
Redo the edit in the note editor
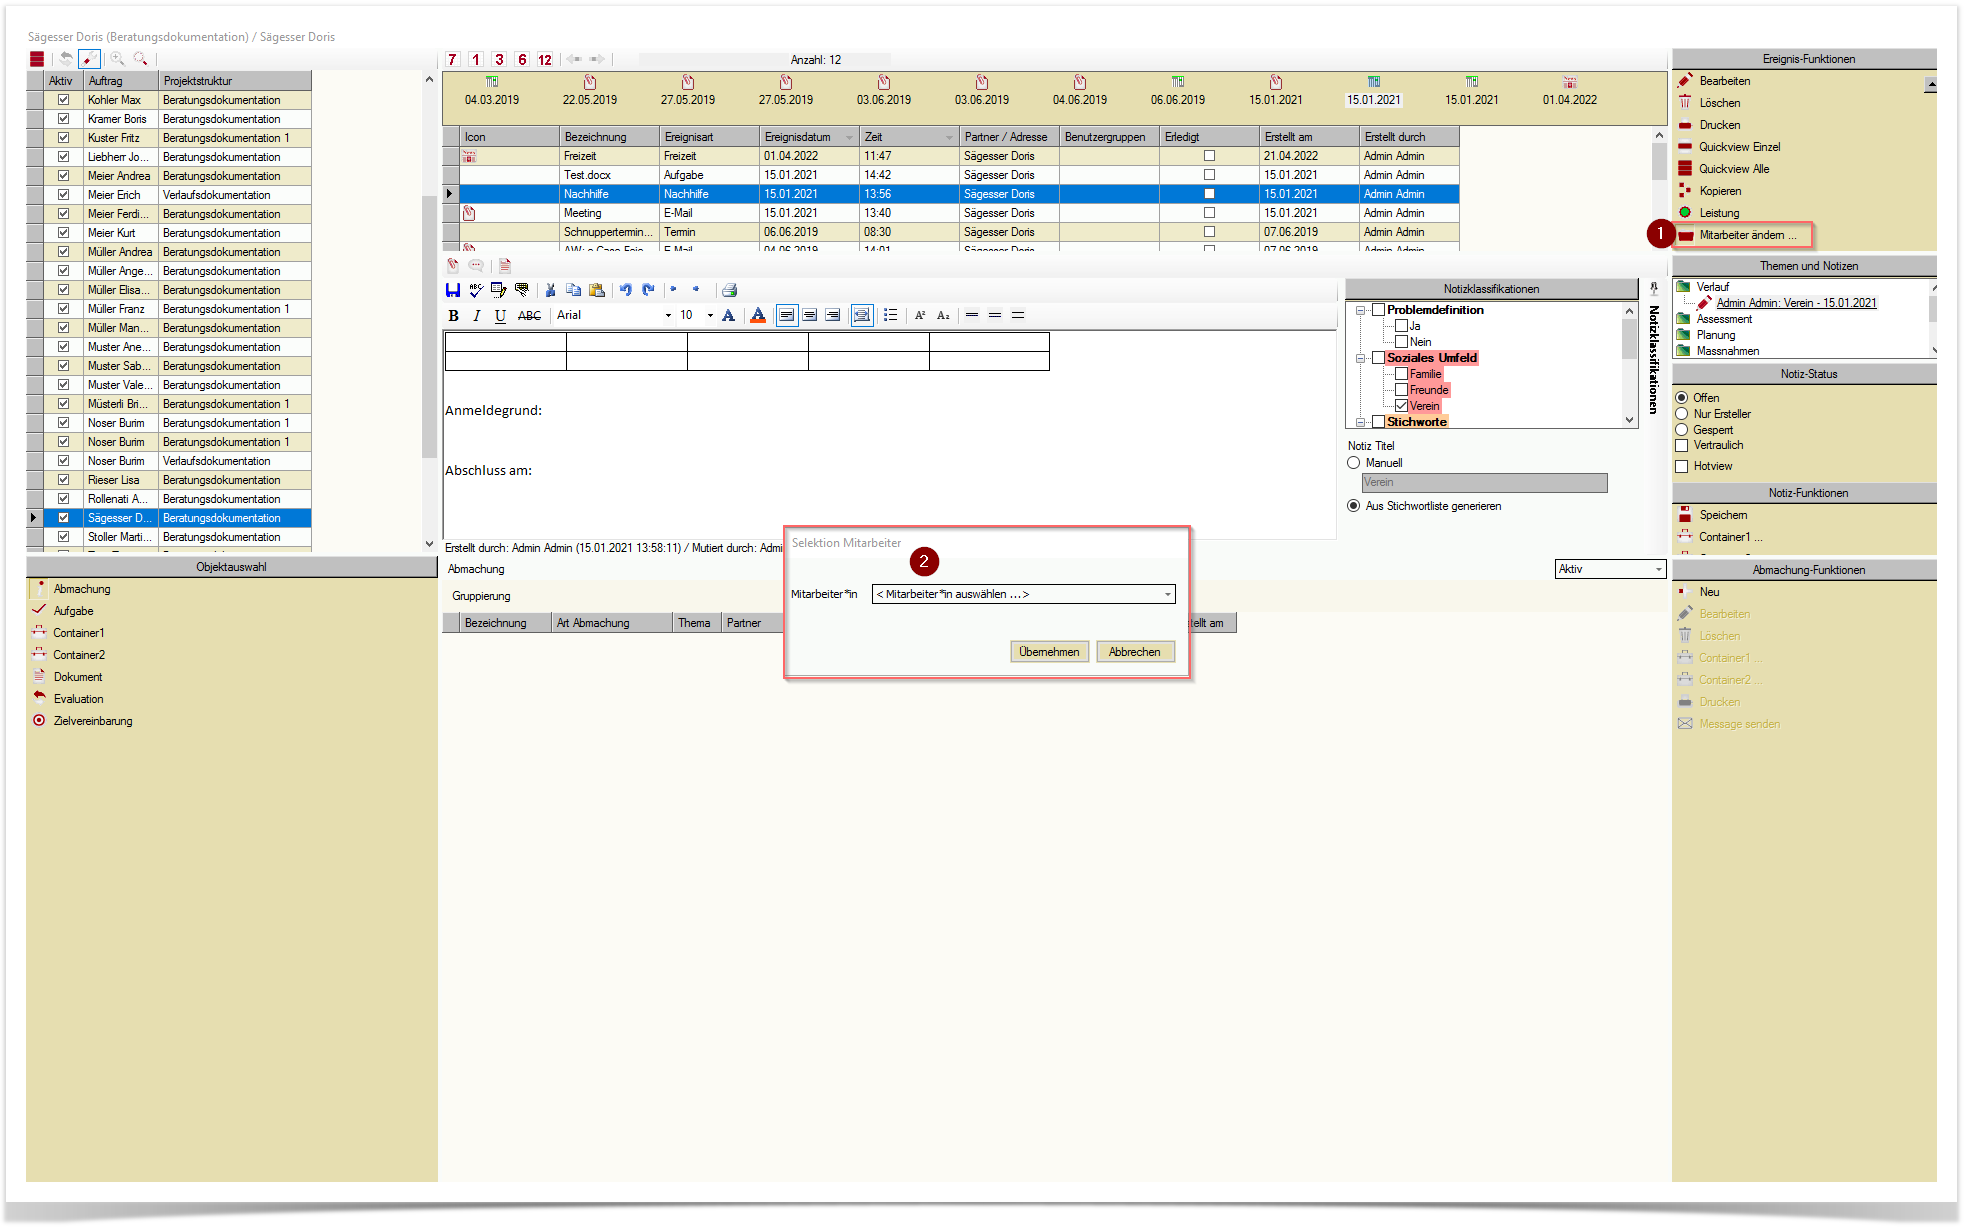tap(648, 290)
